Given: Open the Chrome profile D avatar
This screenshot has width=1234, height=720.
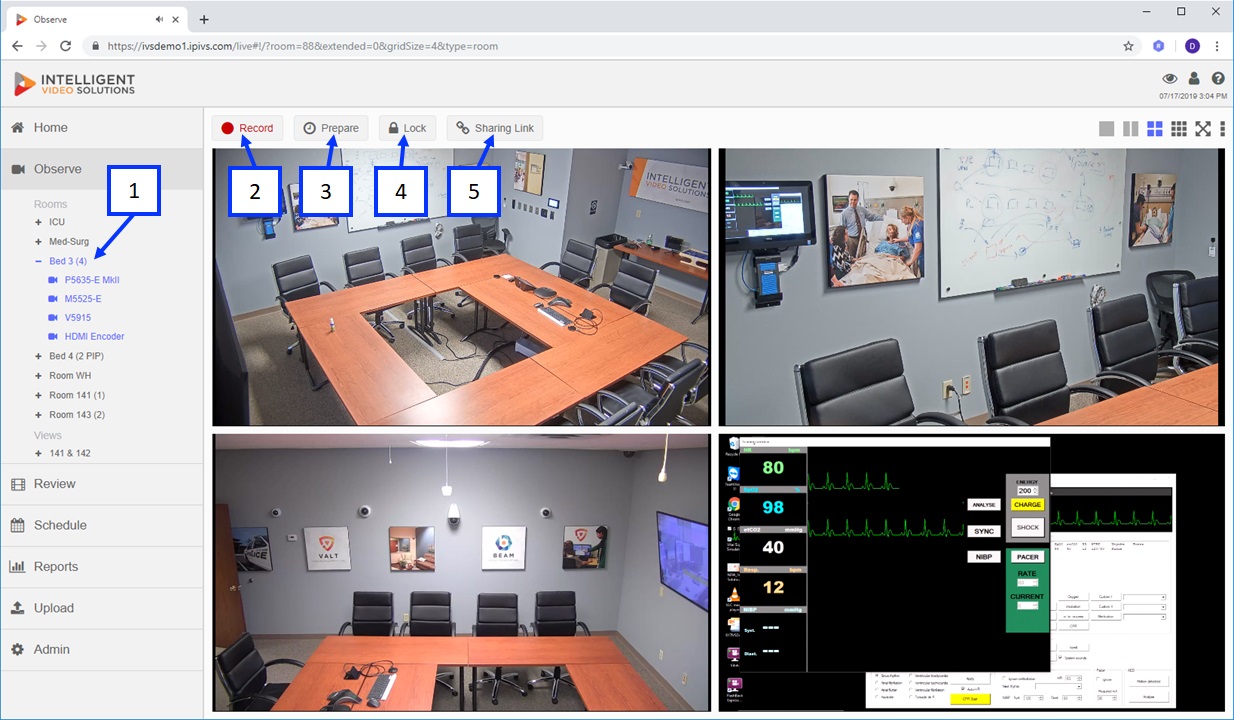Looking at the screenshot, I should click(x=1192, y=46).
